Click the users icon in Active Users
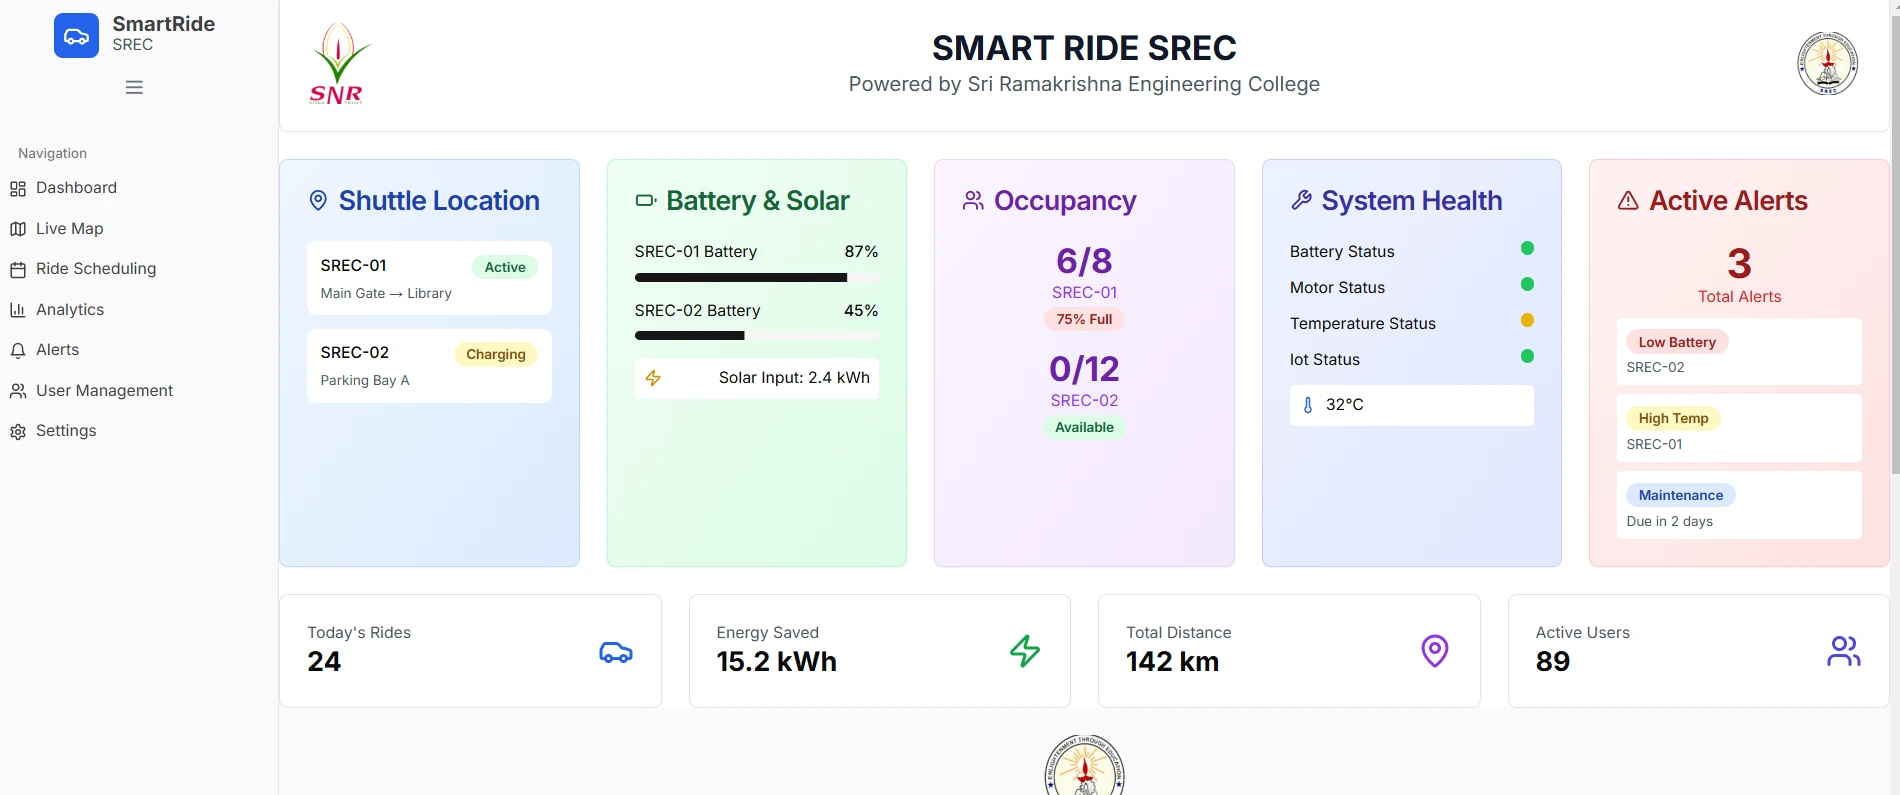1900x795 pixels. click(1844, 651)
